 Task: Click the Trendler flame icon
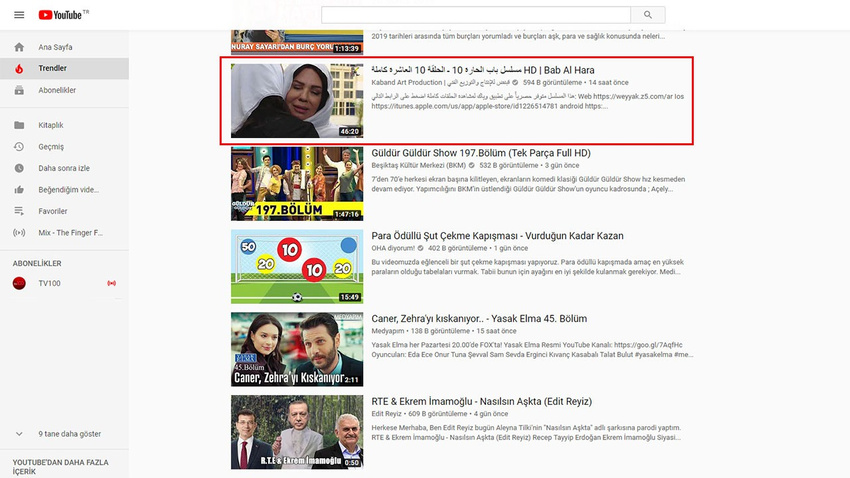coord(19,68)
